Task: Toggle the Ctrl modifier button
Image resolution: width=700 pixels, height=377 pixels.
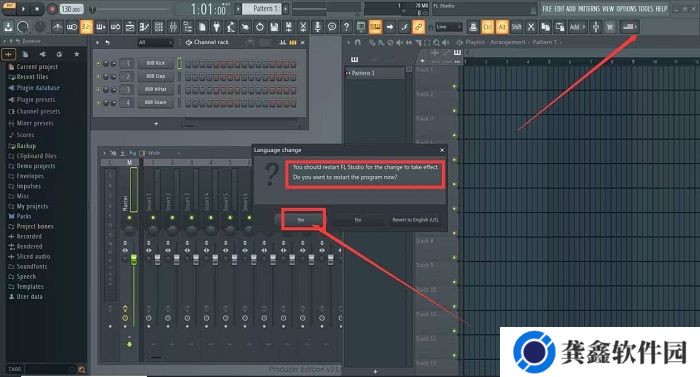Action: point(488,27)
